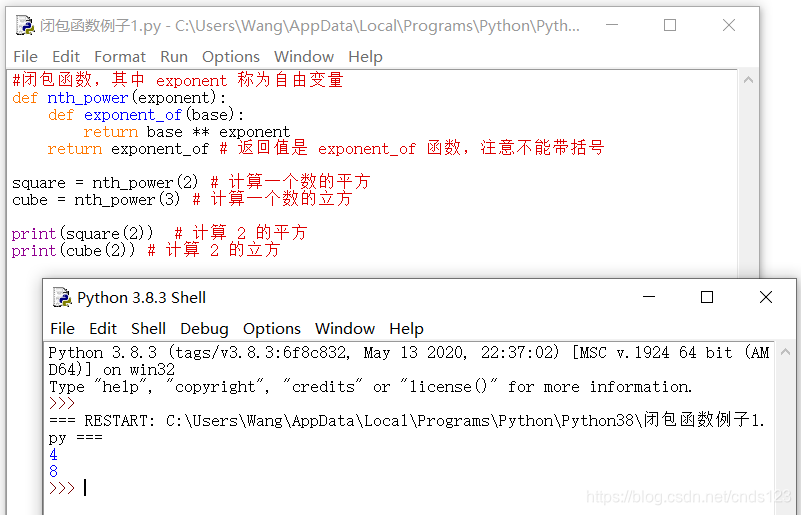Minimize the Python Shell window
This screenshot has width=801, height=515.
pyautogui.click(x=649, y=297)
